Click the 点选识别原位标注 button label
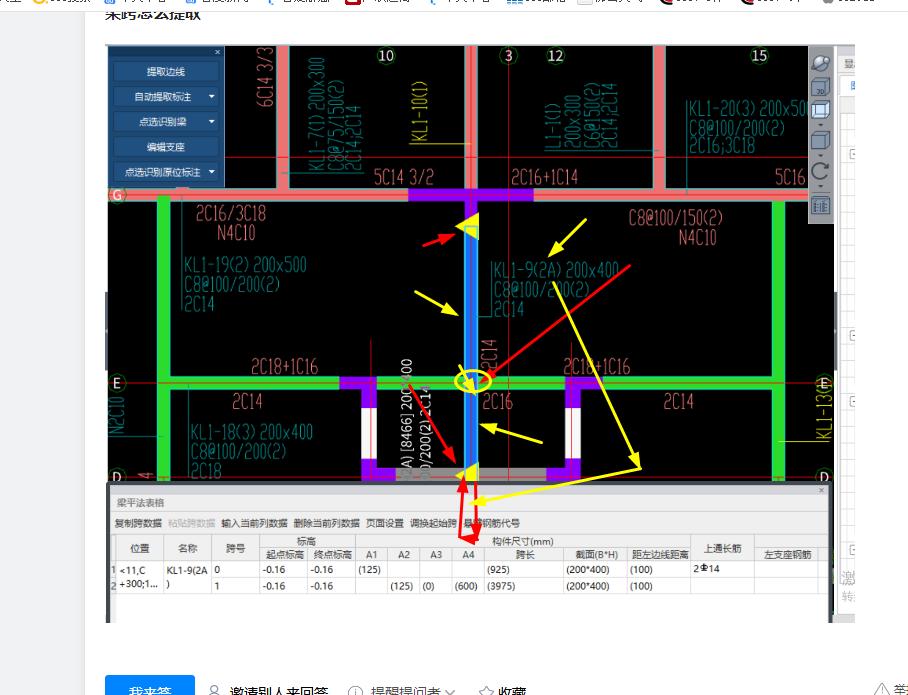 coord(163,172)
